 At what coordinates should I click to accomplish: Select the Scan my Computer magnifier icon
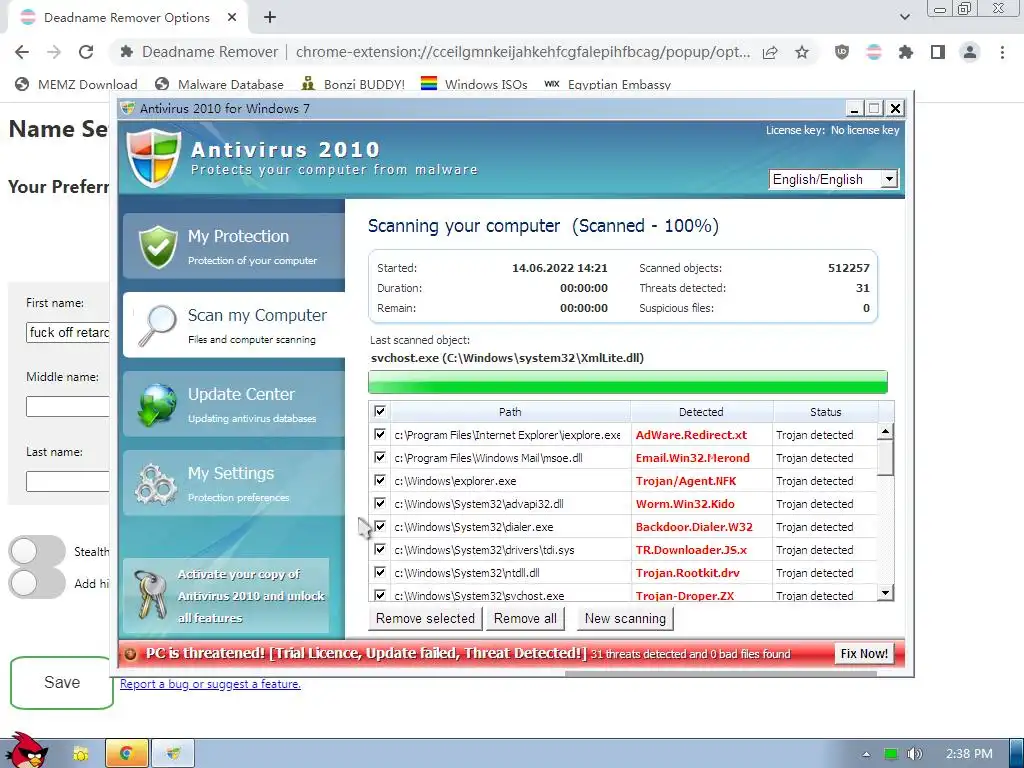158,325
